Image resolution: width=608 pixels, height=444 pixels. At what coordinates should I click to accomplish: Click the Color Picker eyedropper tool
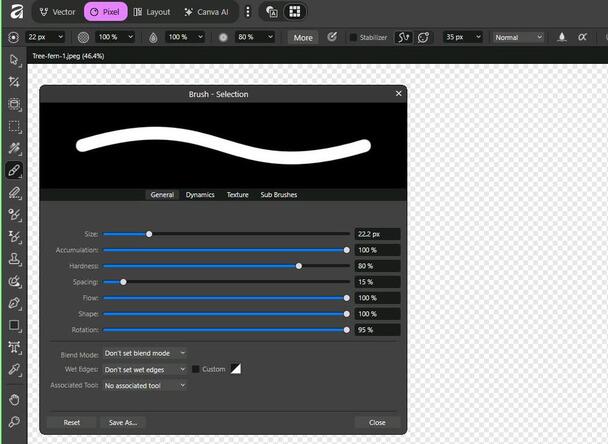click(14, 369)
